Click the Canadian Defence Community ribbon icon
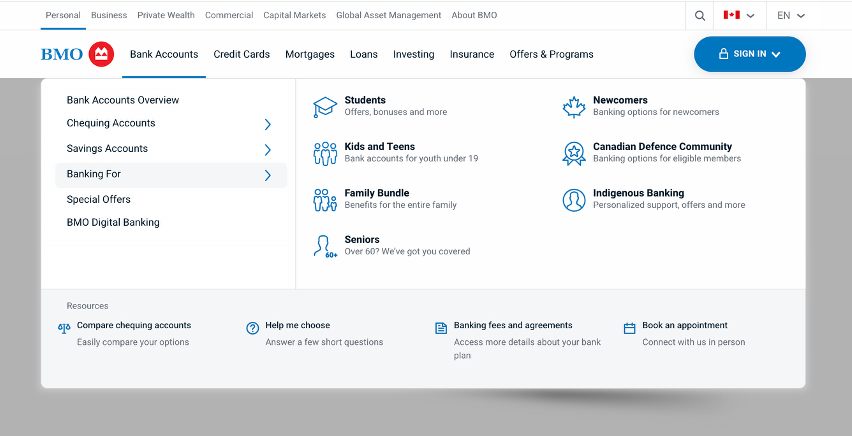This screenshot has width=852, height=436. tap(574, 154)
